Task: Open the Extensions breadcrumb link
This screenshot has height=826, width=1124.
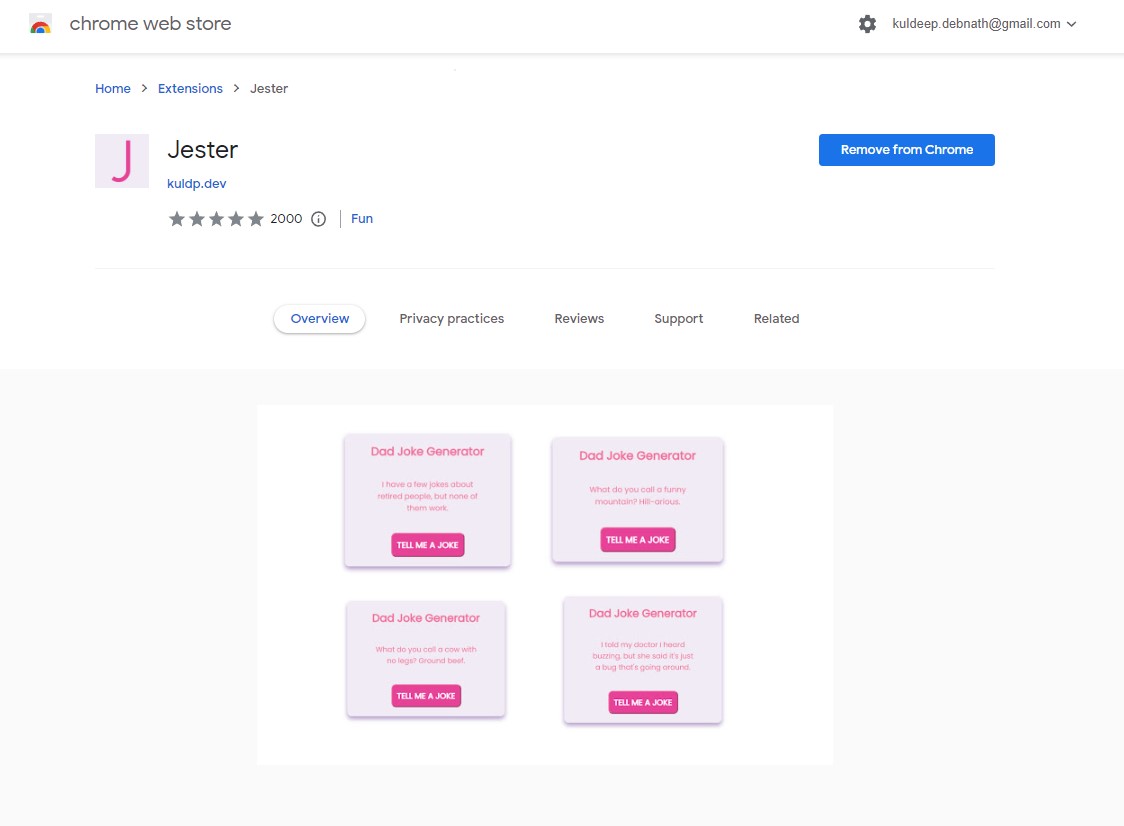Action: tap(190, 88)
